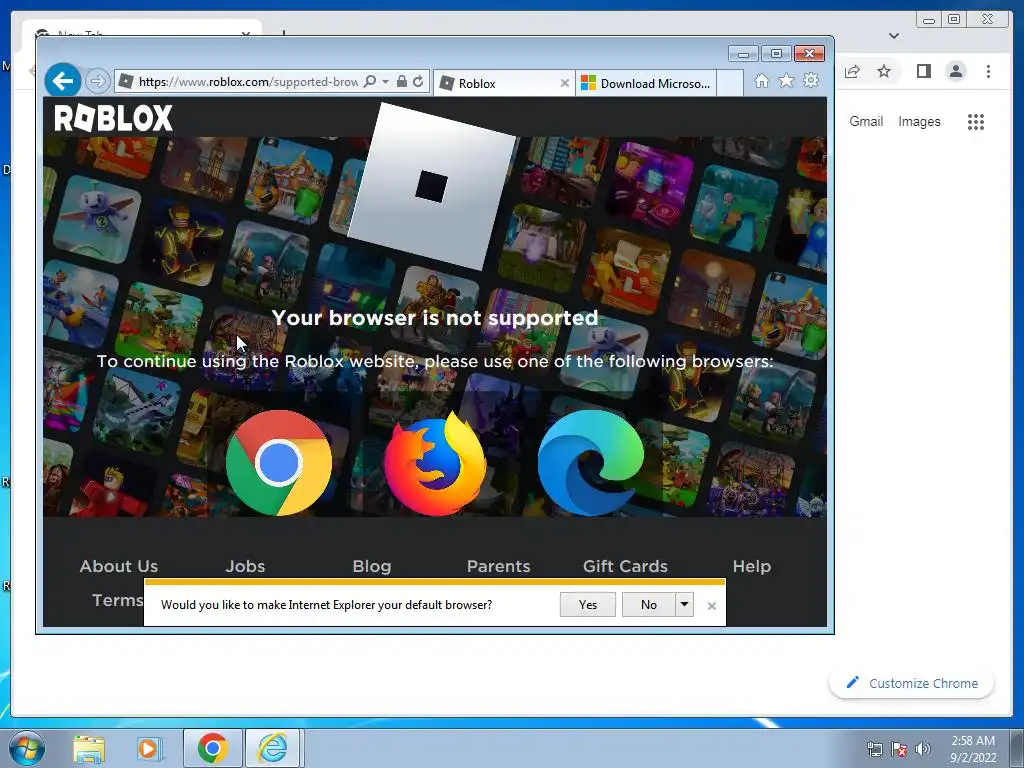Screen dimensions: 1024x768
Task: Click the search magnifier in IE address bar
Action: point(370,81)
